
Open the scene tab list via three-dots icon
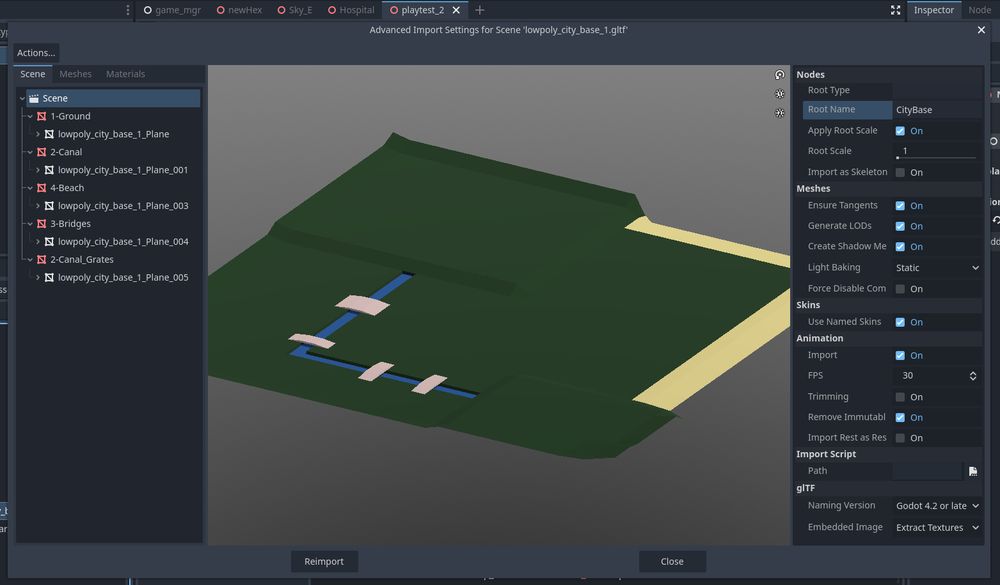point(126,9)
